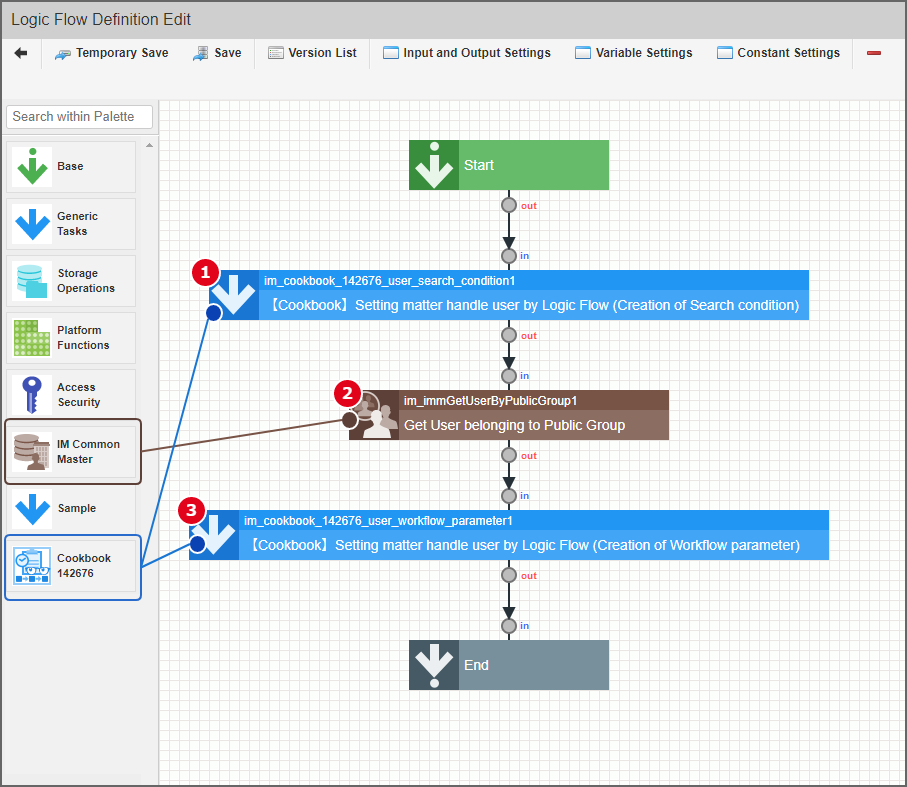Open the Base palette category

pos(71,166)
